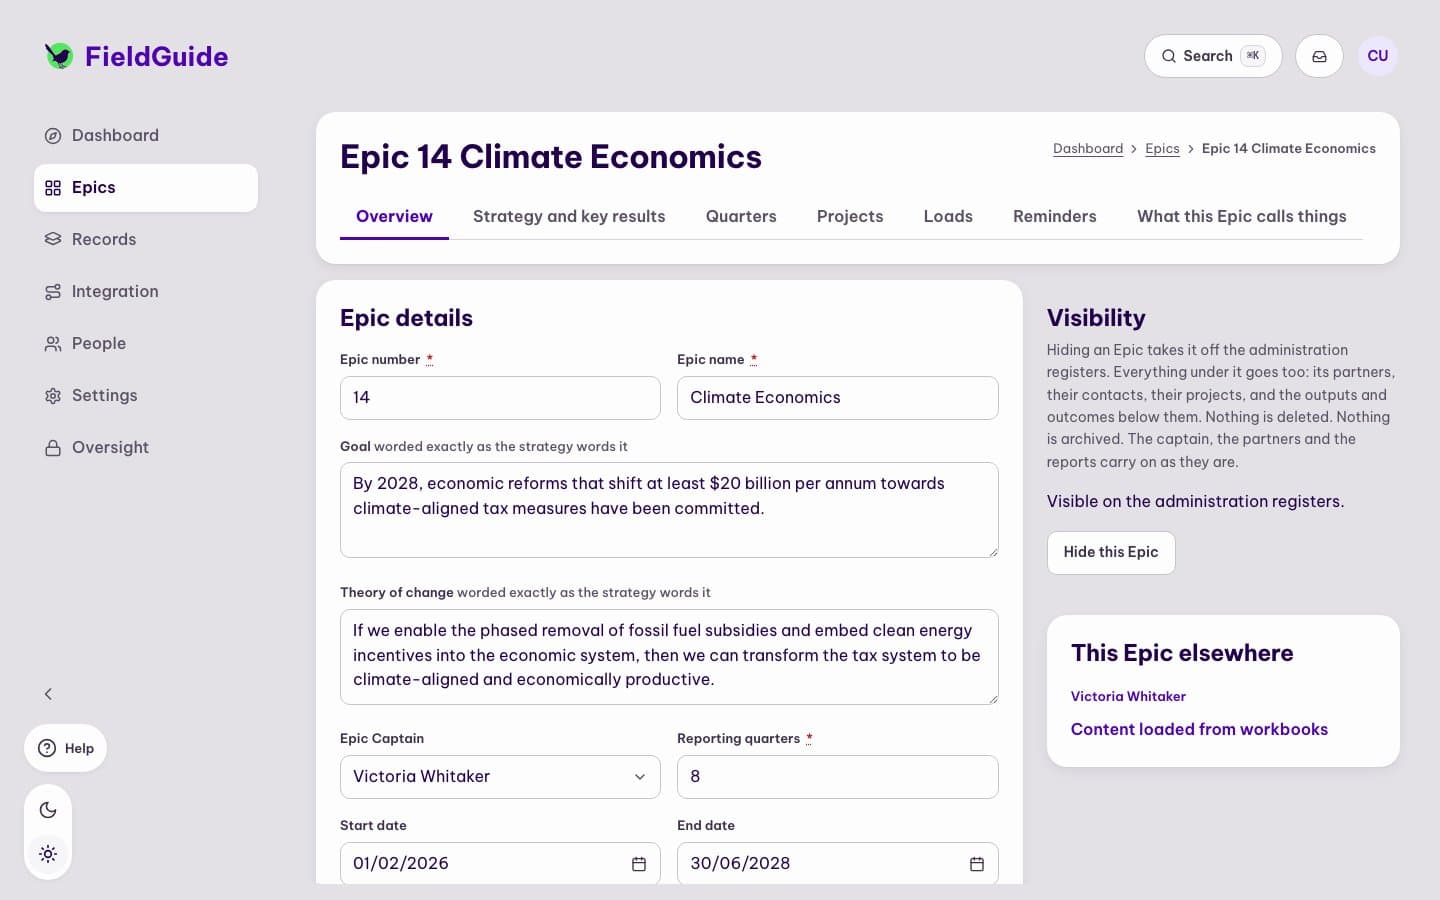Click the Search button
The width and height of the screenshot is (1440, 900).
click(x=1213, y=56)
